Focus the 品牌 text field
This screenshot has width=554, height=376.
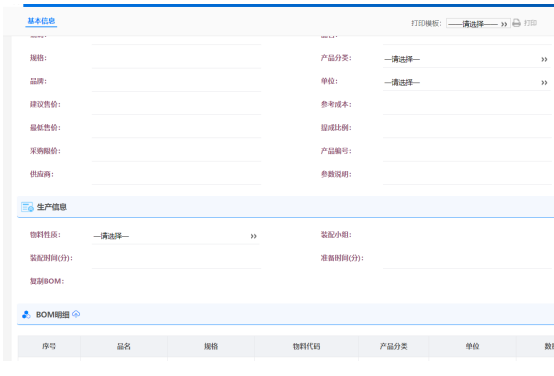point(176,82)
